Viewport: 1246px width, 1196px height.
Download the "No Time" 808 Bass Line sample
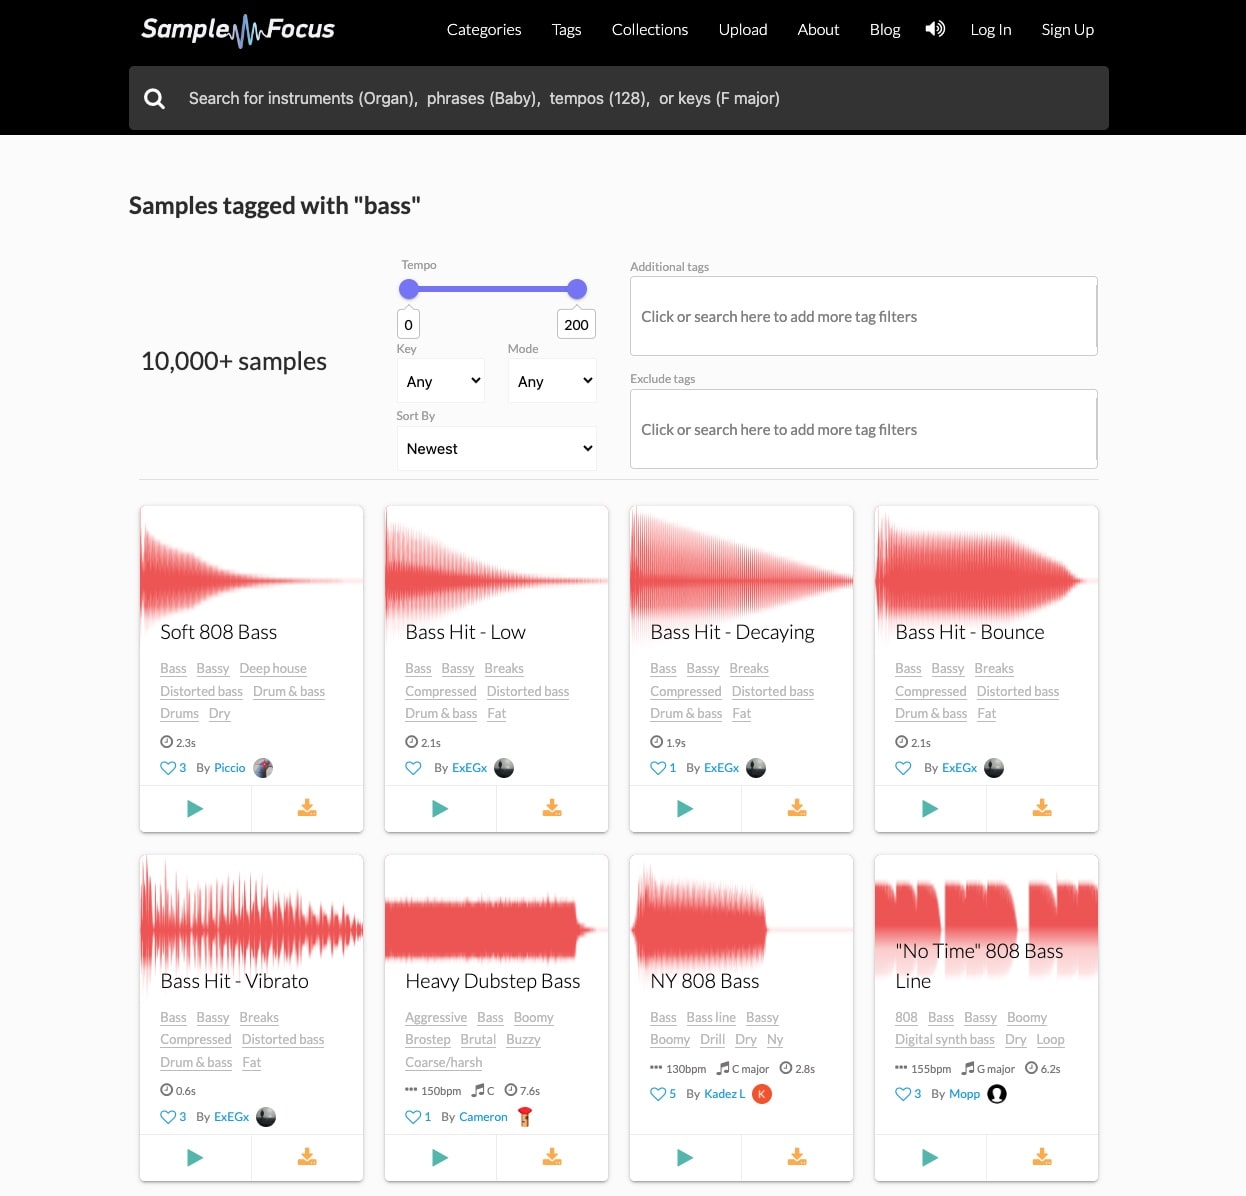tap(1042, 1157)
